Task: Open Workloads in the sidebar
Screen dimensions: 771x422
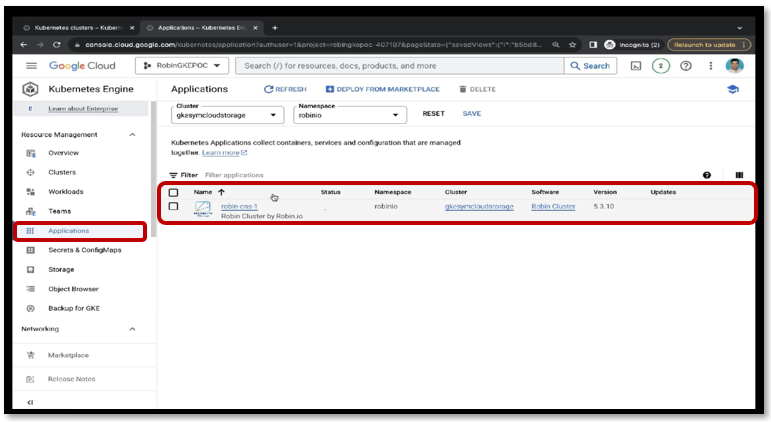Action: (66, 192)
